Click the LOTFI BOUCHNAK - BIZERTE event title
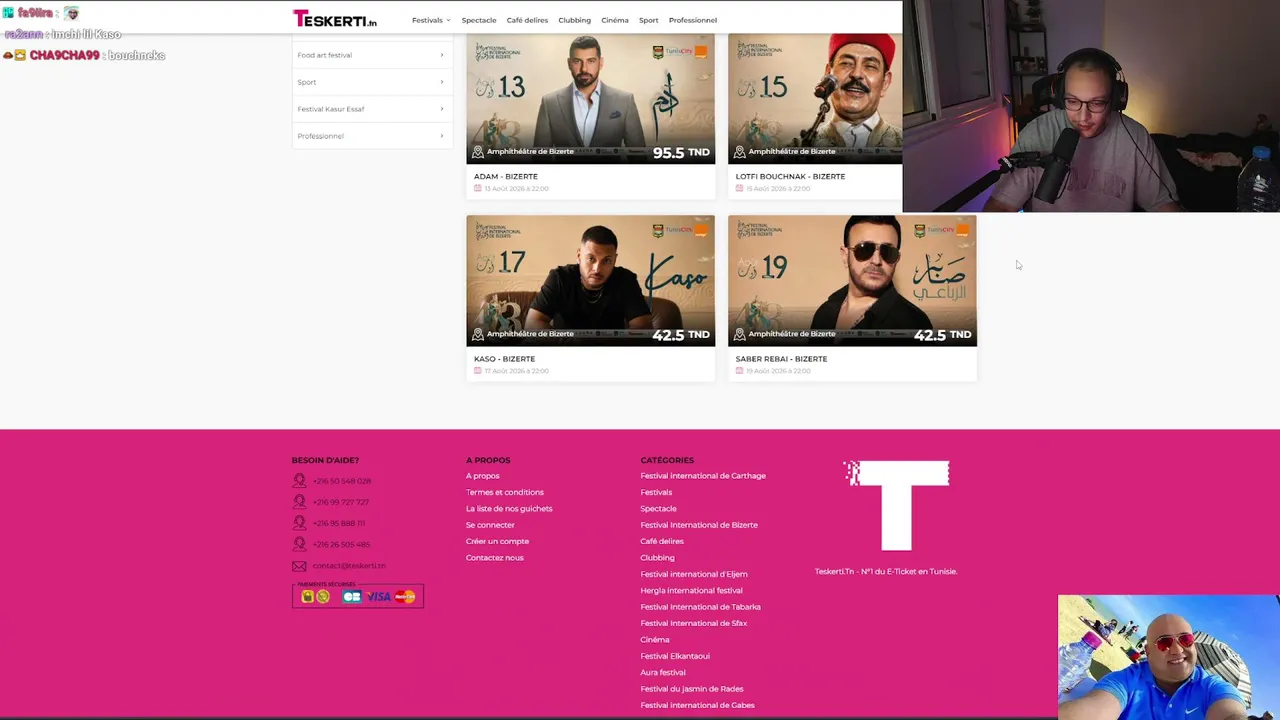This screenshot has height=720, width=1280. pyautogui.click(x=790, y=176)
